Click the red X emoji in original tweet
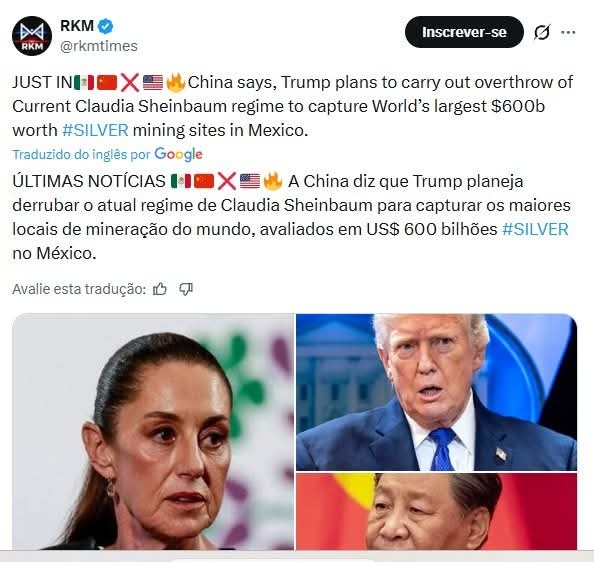 point(130,83)
